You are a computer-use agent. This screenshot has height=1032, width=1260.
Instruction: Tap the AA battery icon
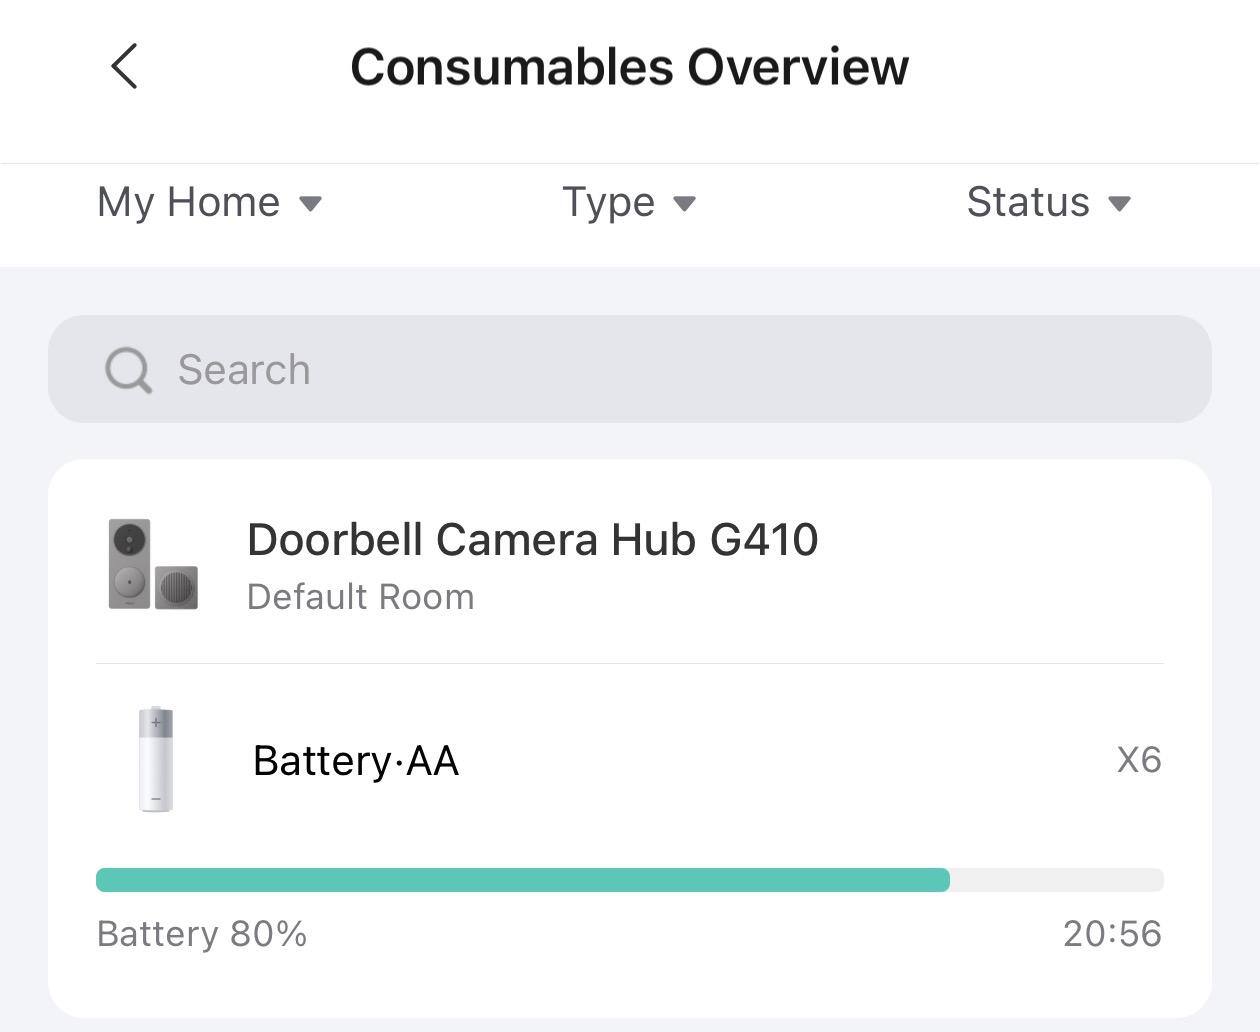click(155, 759)
